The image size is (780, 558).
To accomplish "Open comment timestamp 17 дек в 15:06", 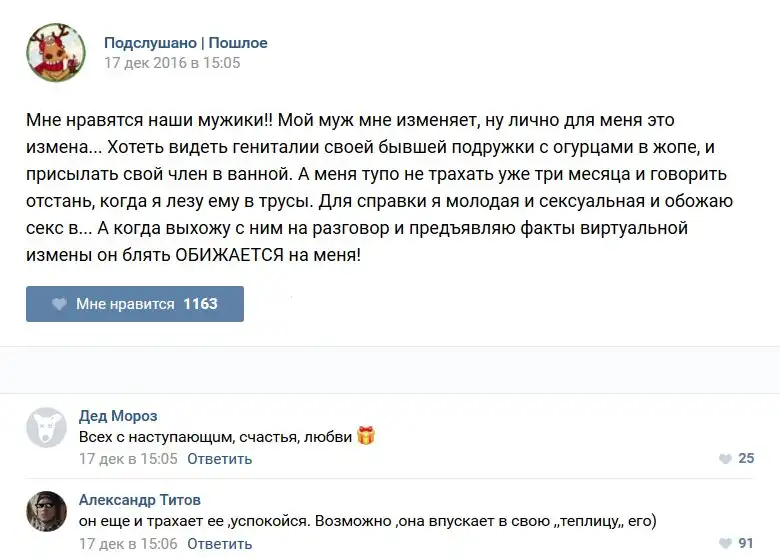I will click(x=128, y=544).
